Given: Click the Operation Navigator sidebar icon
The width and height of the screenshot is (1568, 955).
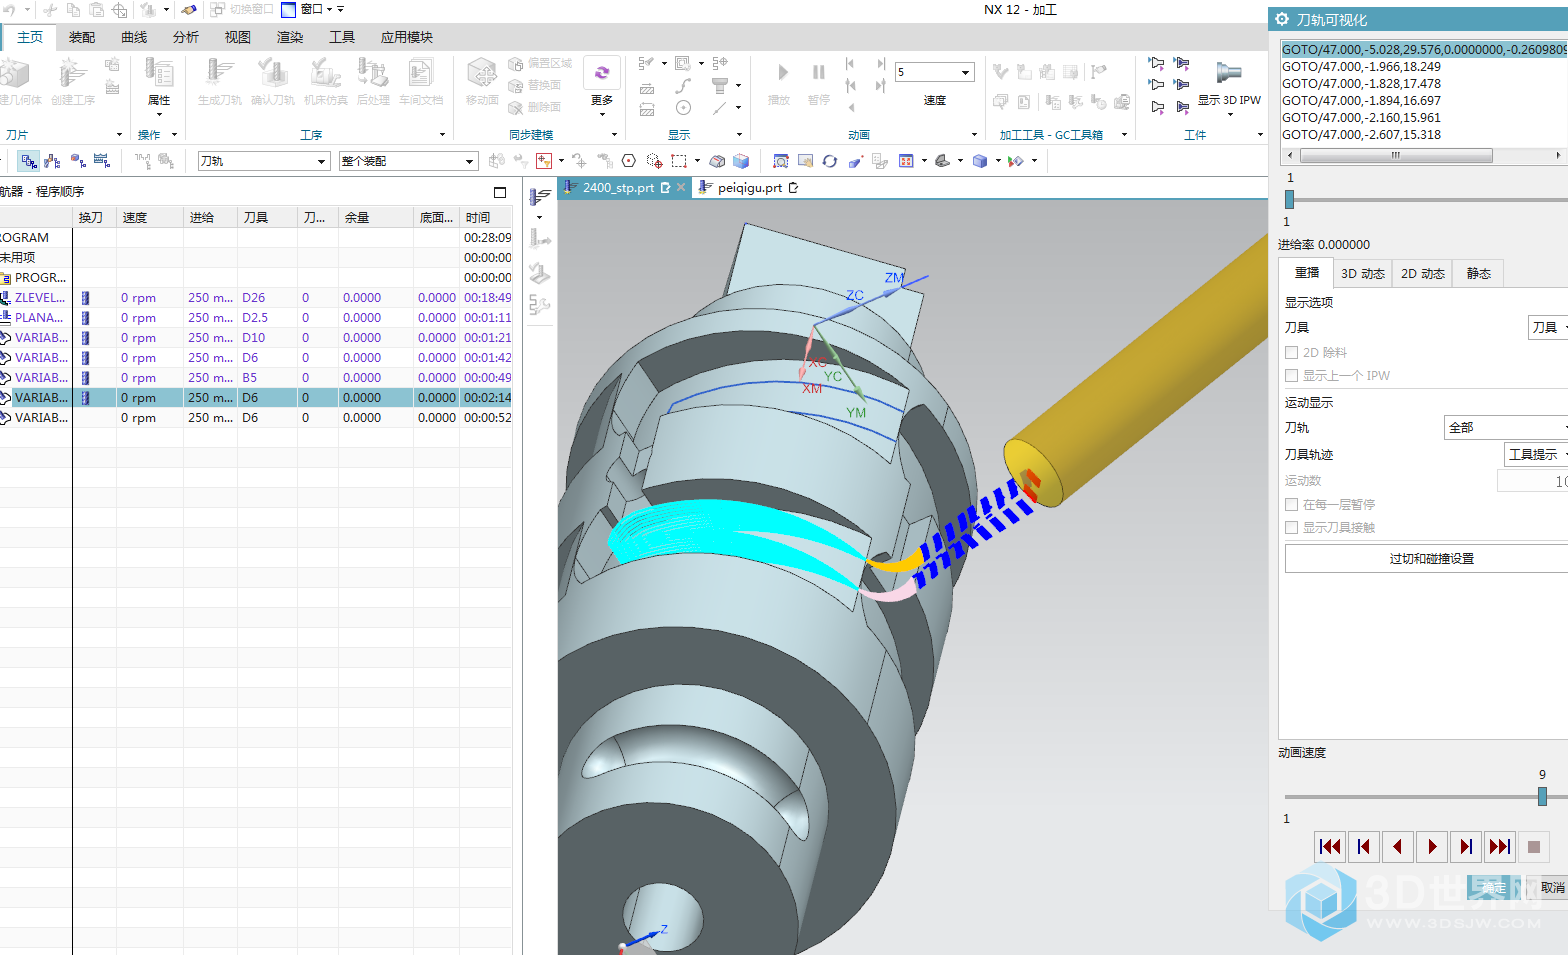Looking at the screenshot, I should click(540, 196).
